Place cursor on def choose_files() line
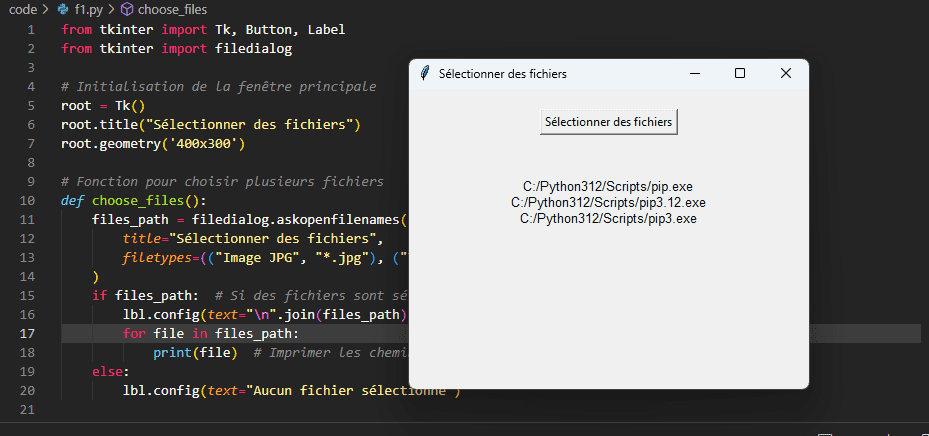 click(x=134, y=200)
